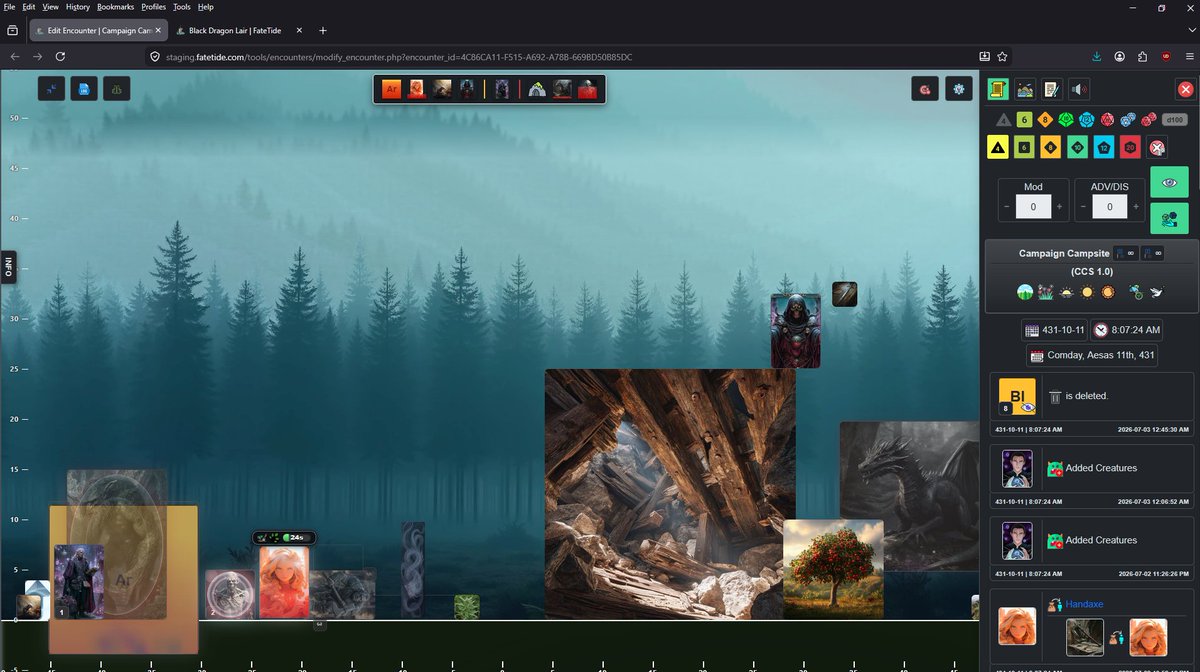1200x672 pixels.
Task: Select the red-haired portrait in initiative bar
Action: 416,89
